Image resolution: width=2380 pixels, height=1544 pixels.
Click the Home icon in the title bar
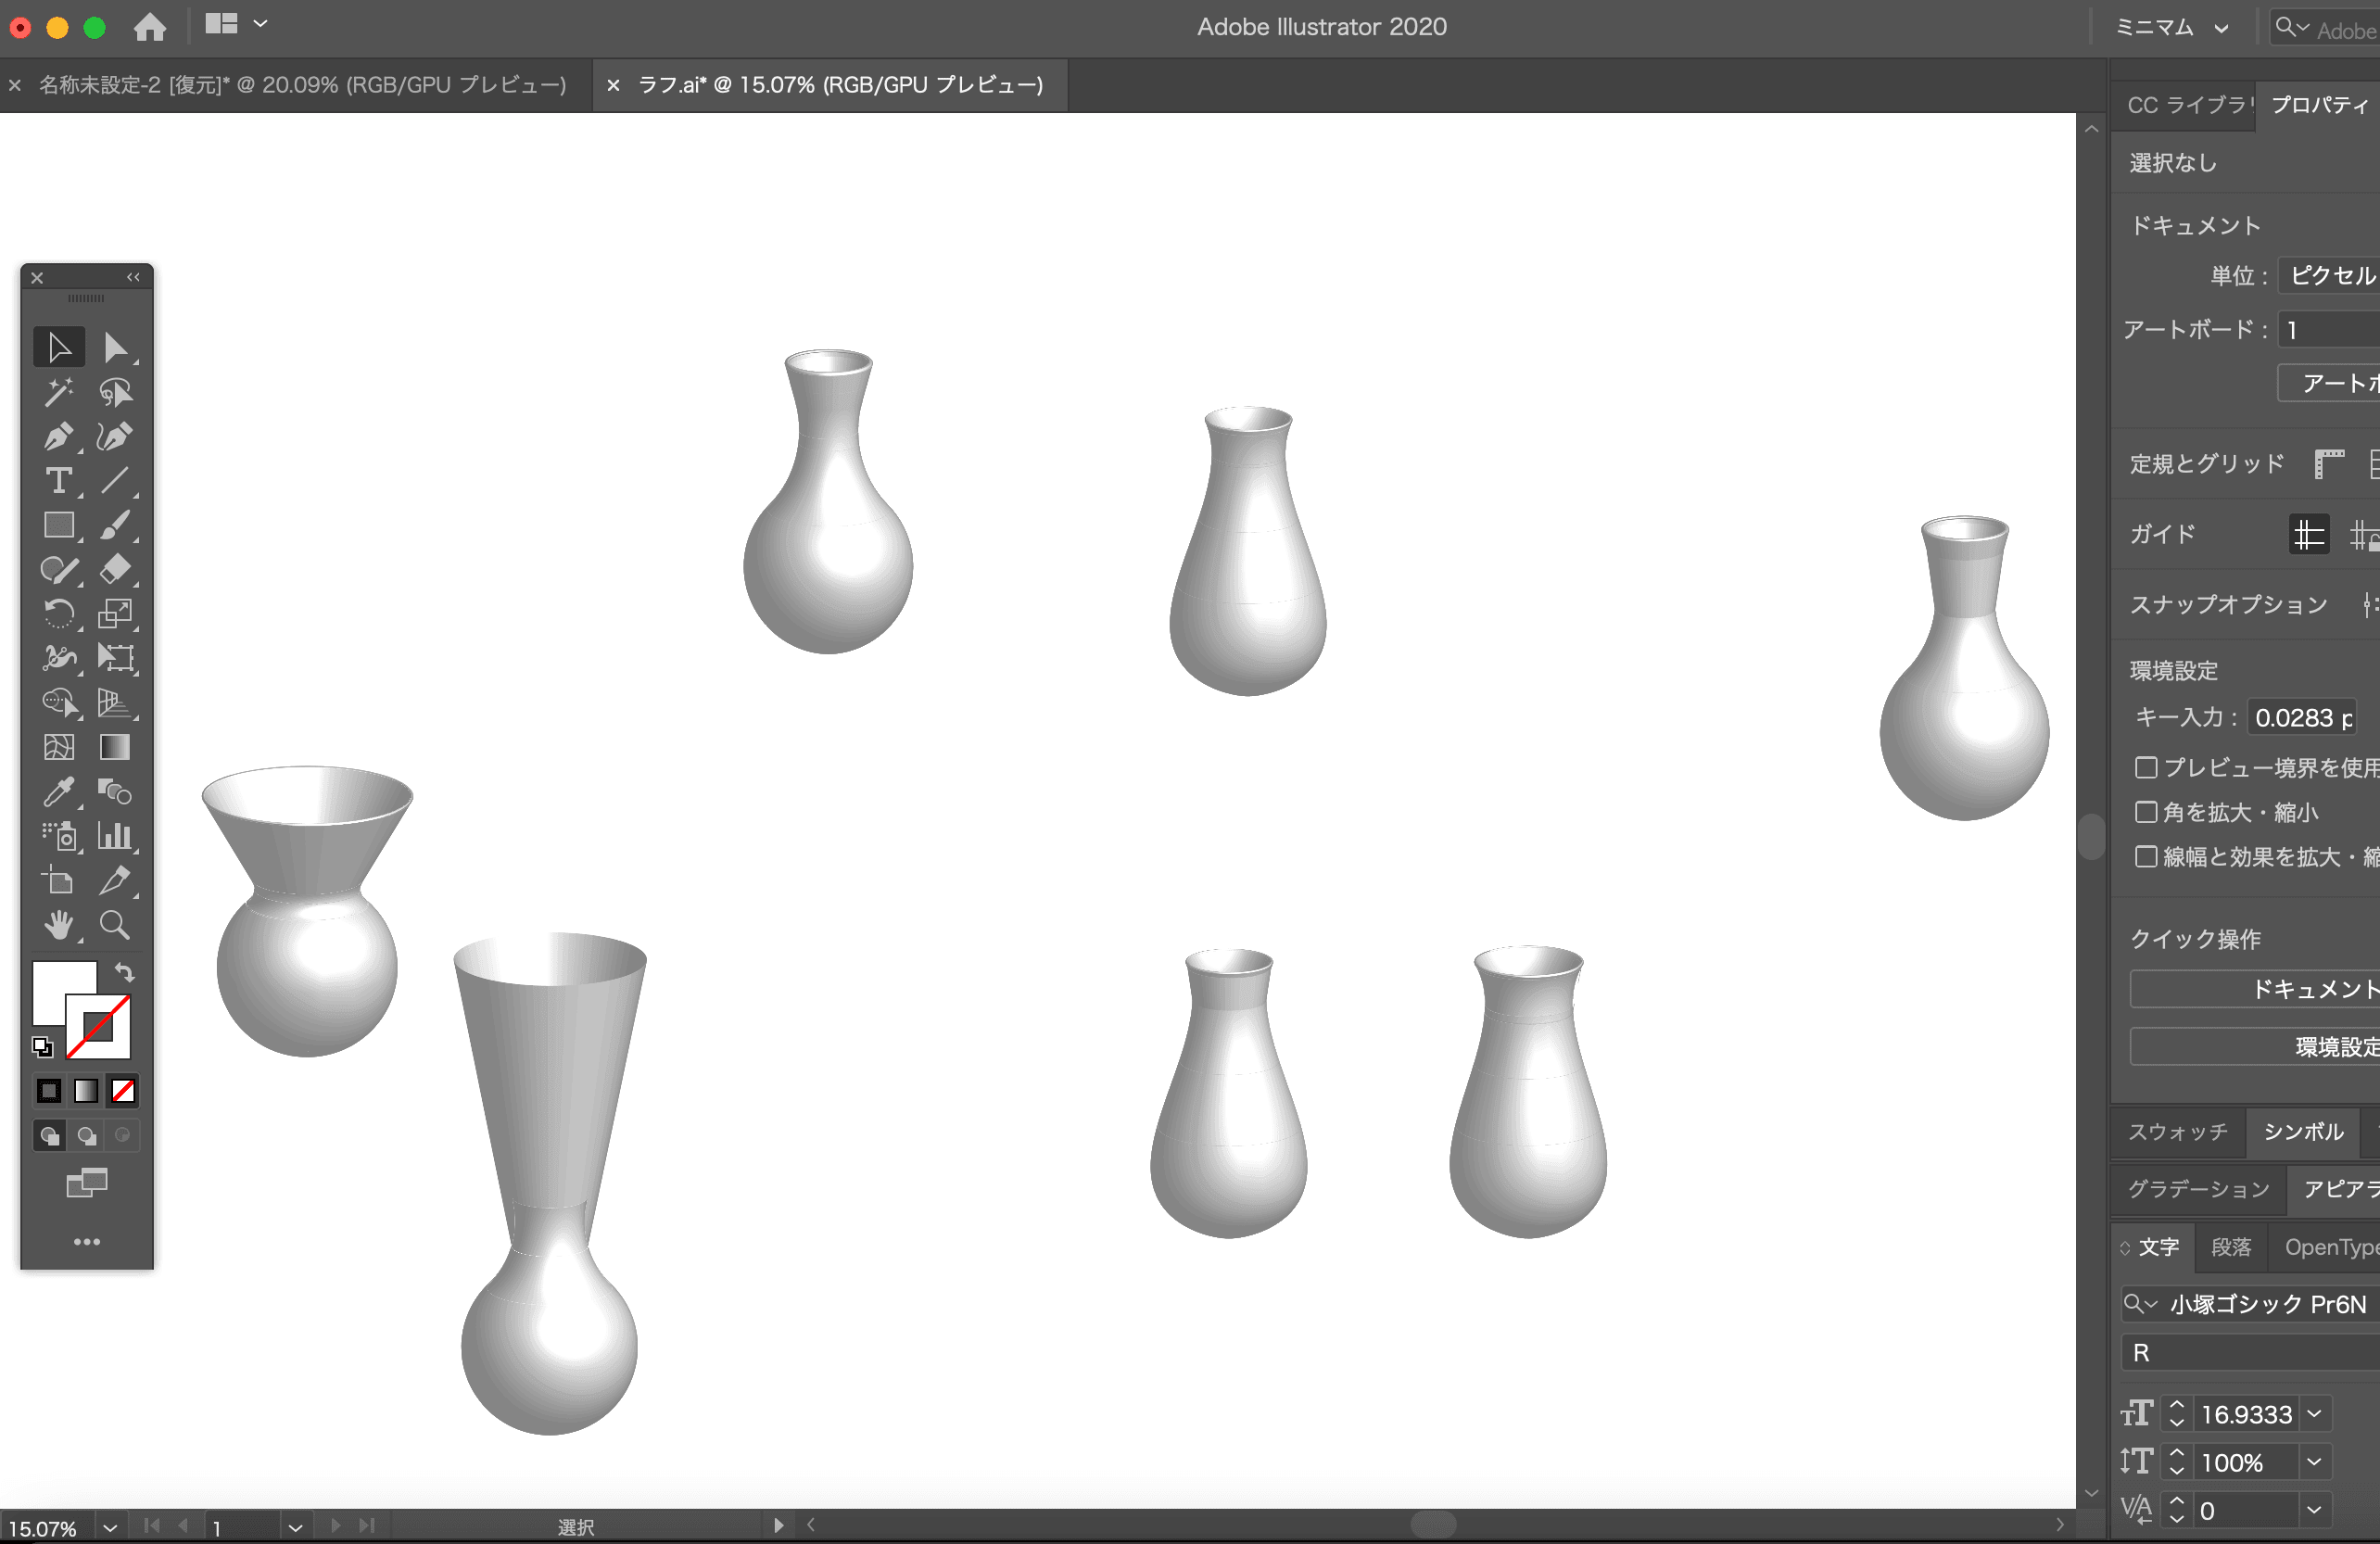pos(150,27)
